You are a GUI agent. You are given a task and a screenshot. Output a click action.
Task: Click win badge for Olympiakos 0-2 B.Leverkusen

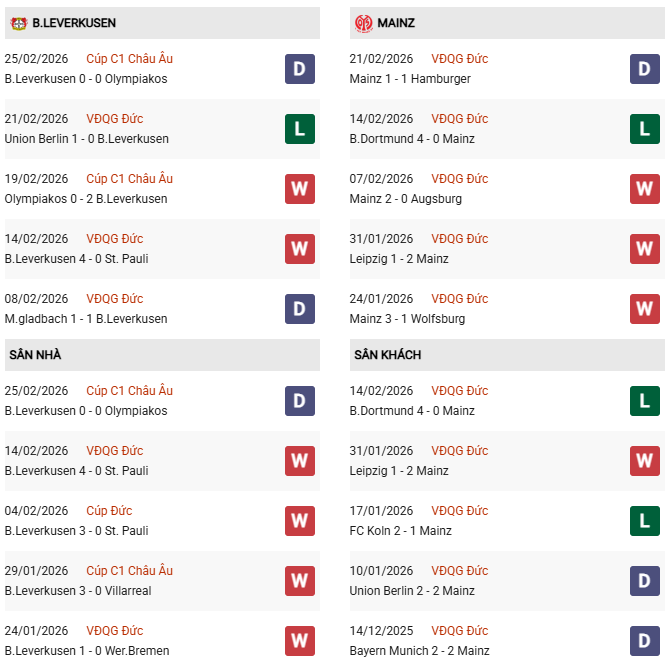coord(299,189)
